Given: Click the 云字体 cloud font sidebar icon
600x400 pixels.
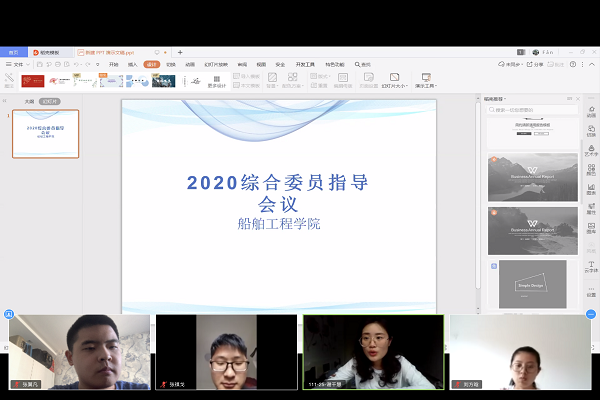Looking at the screenshot, I should pyautogui.click(x=591, y=266).
